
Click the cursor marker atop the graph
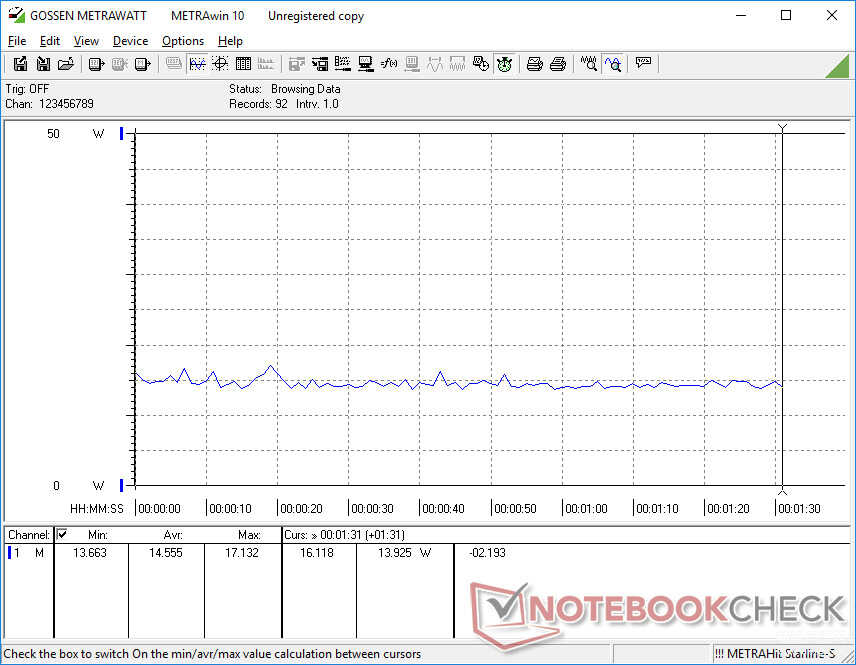[782, 127]
